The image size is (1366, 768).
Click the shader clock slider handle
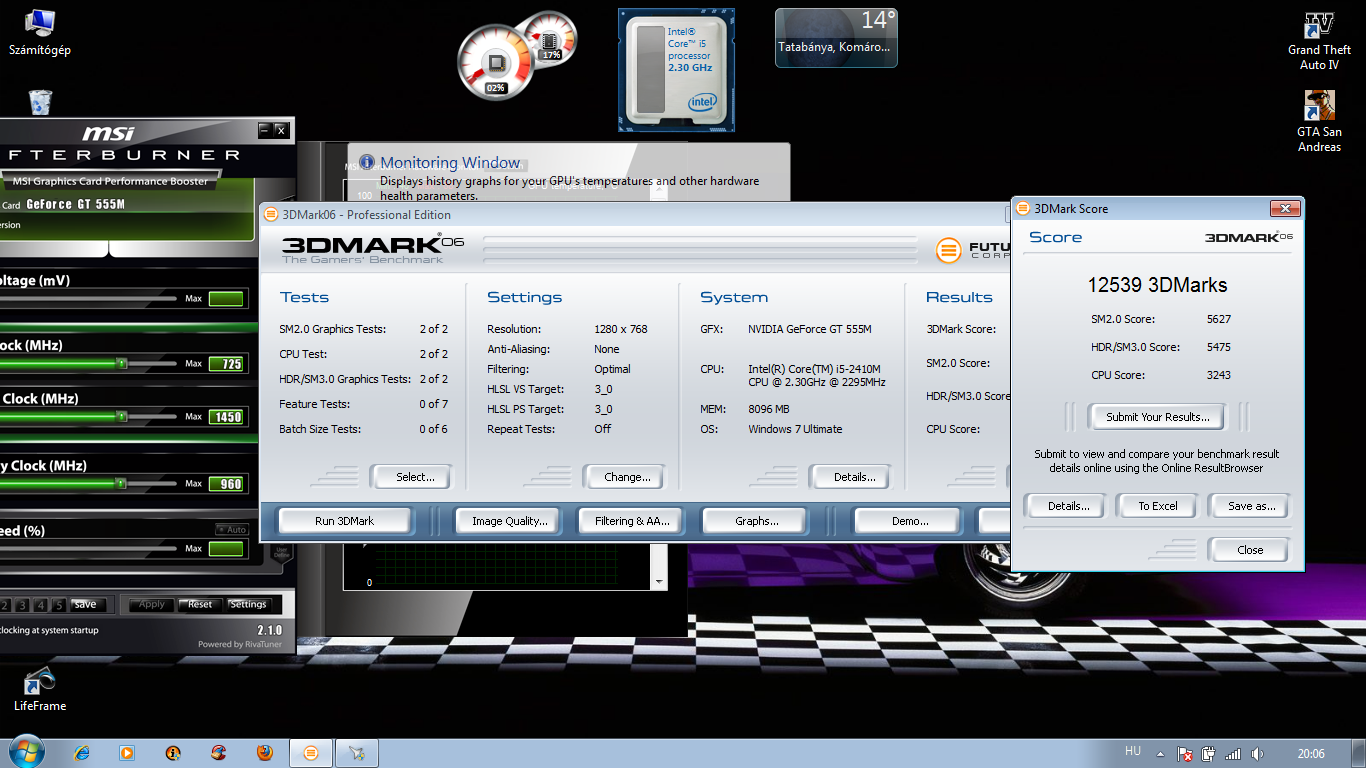[121, 416]
